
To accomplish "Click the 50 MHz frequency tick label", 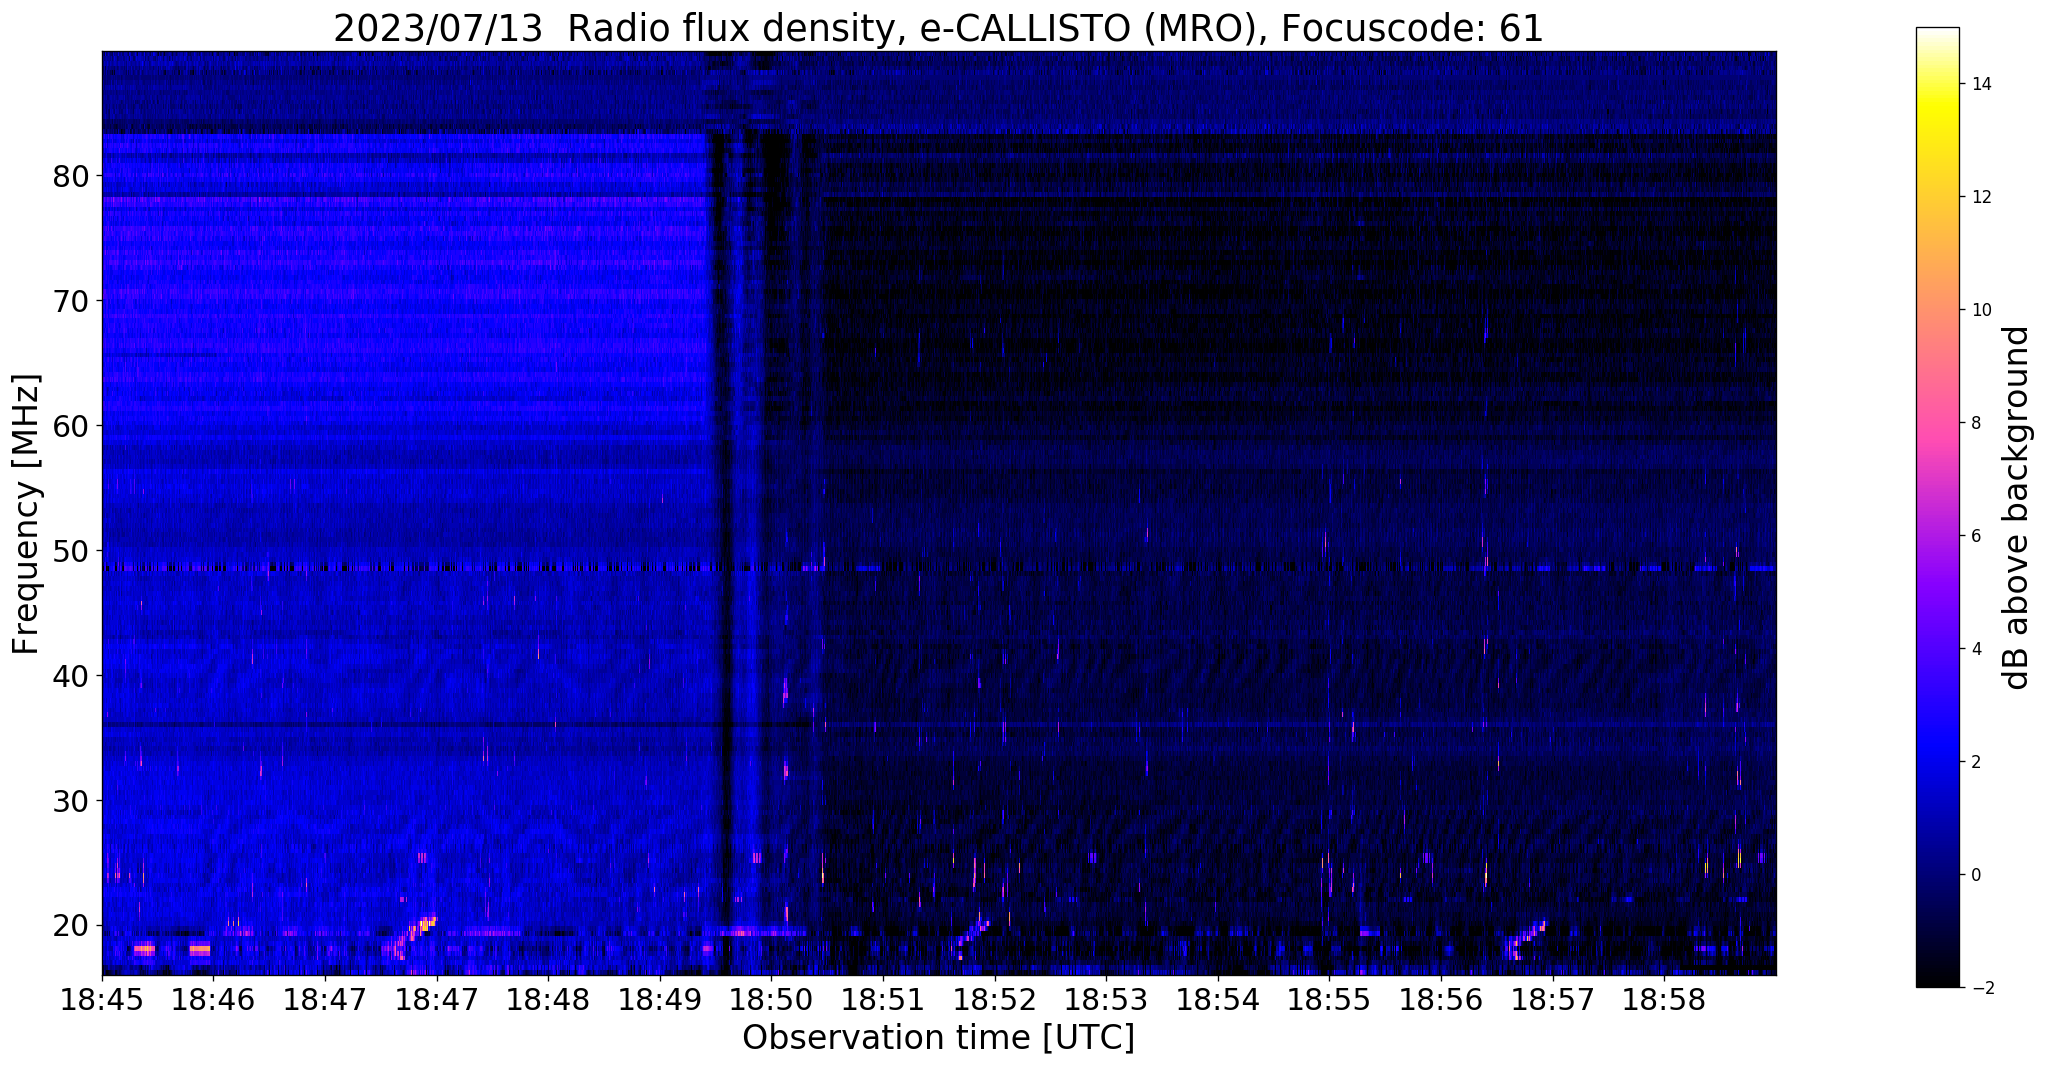I will pyautogui.click(x=71, y=551).
